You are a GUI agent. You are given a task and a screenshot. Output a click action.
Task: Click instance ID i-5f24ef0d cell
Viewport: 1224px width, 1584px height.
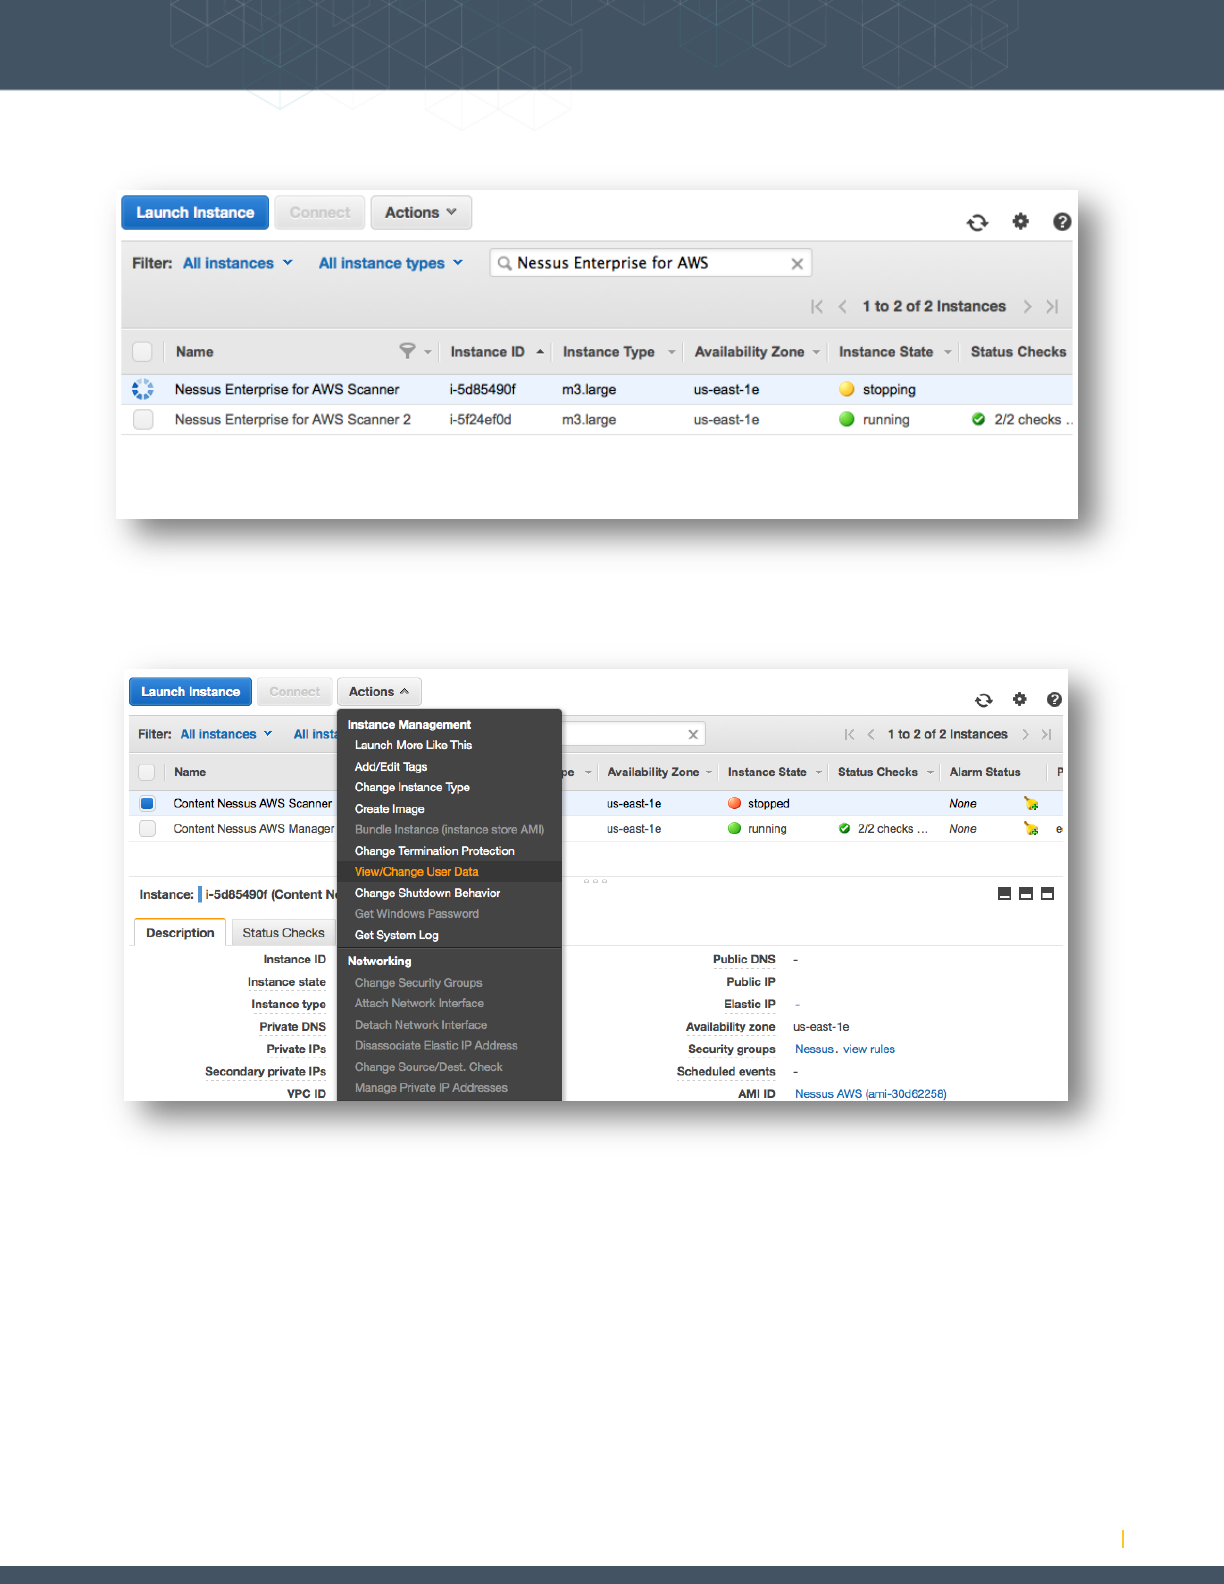coord(480,420)
